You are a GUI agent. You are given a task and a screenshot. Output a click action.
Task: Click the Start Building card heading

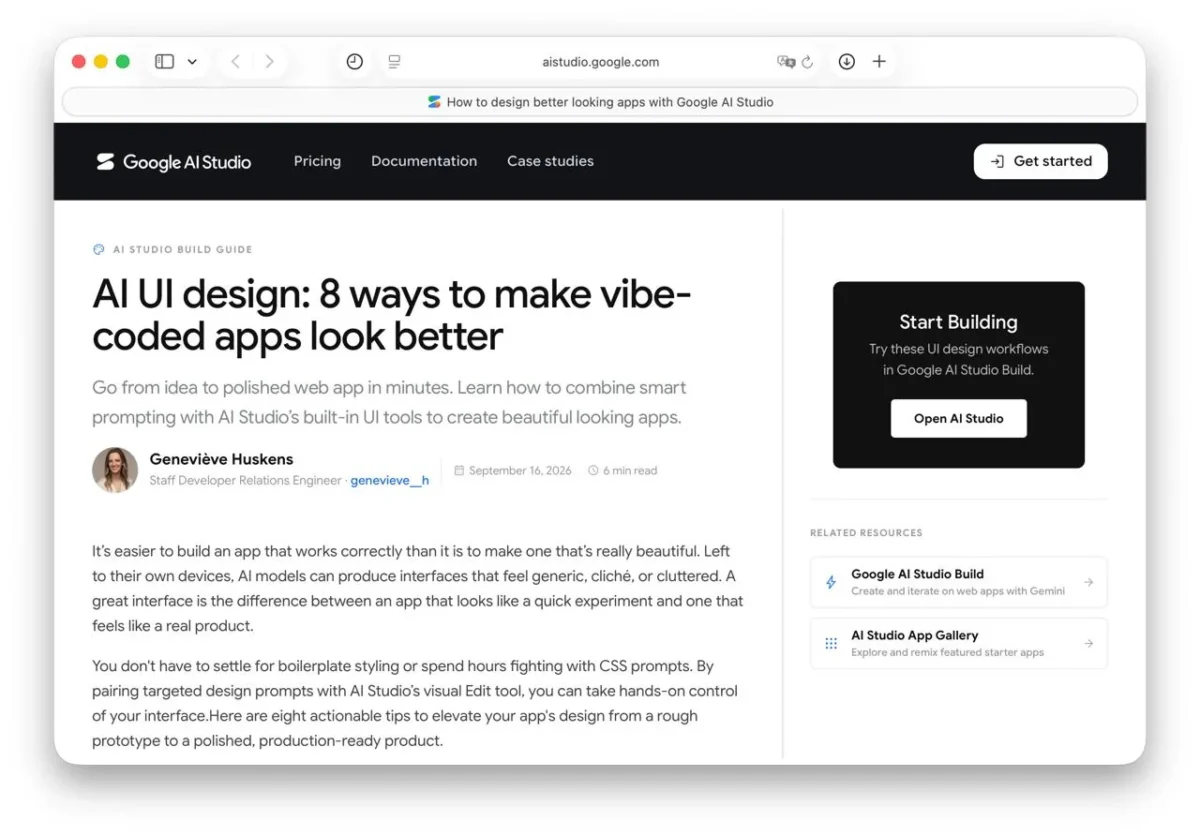point(958,322)
